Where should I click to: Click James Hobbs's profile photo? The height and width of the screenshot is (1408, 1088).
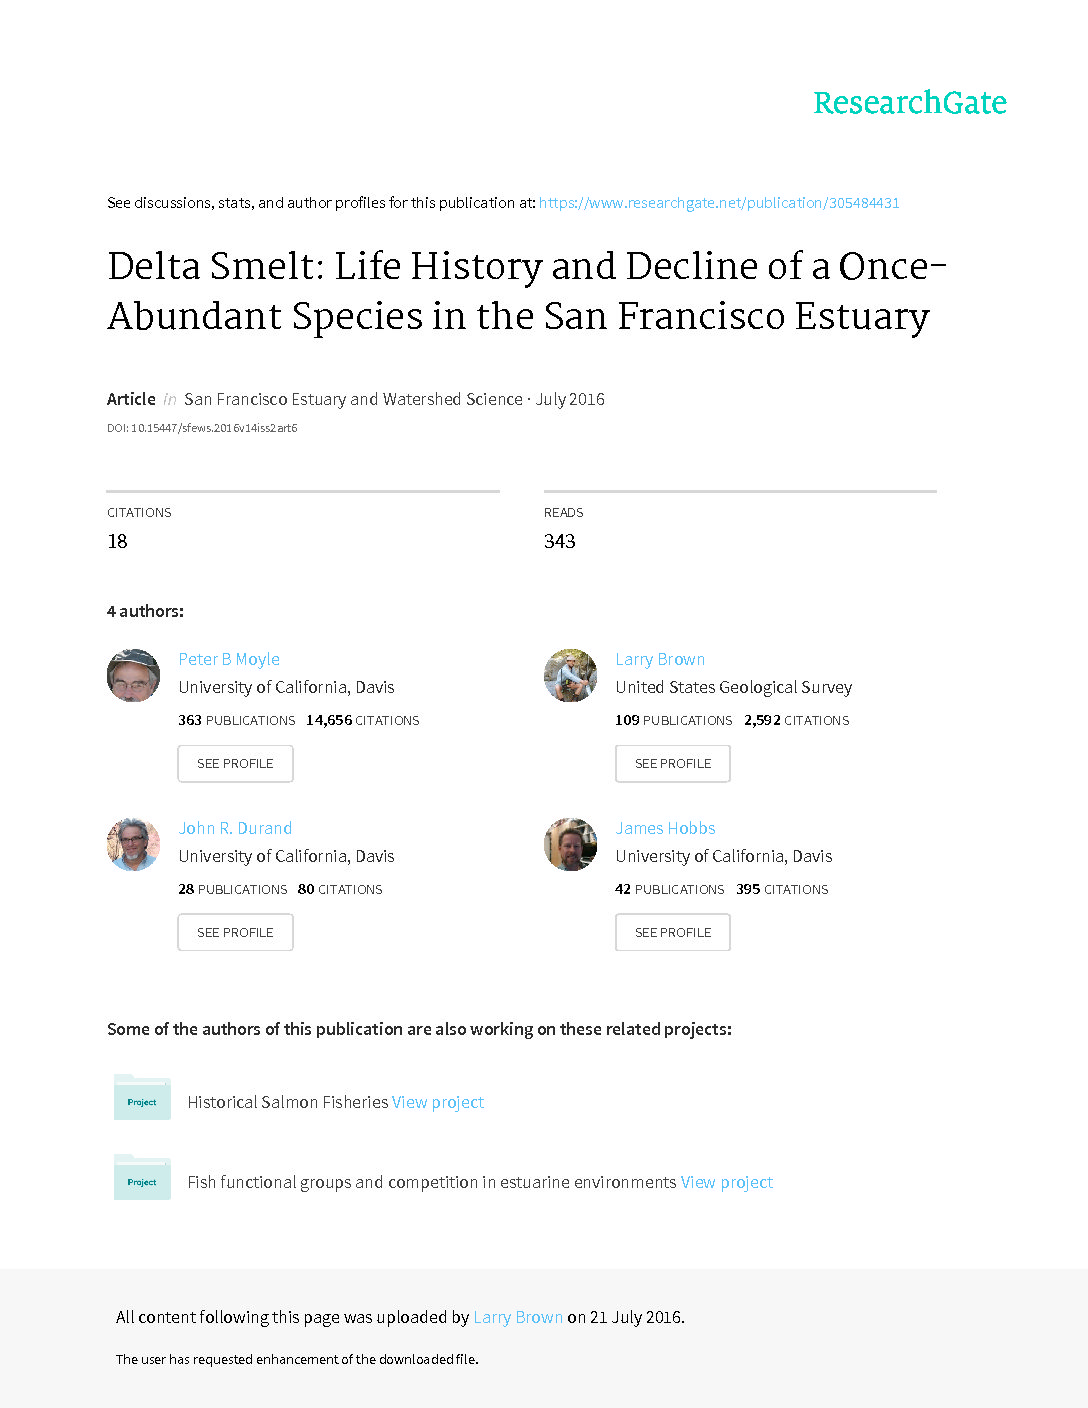point(570,844)
